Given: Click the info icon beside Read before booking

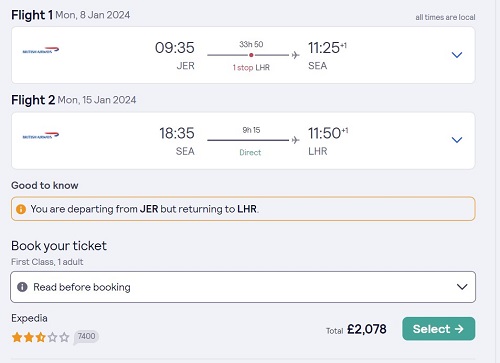Looking at the screenshot, I should pos(22,287).
